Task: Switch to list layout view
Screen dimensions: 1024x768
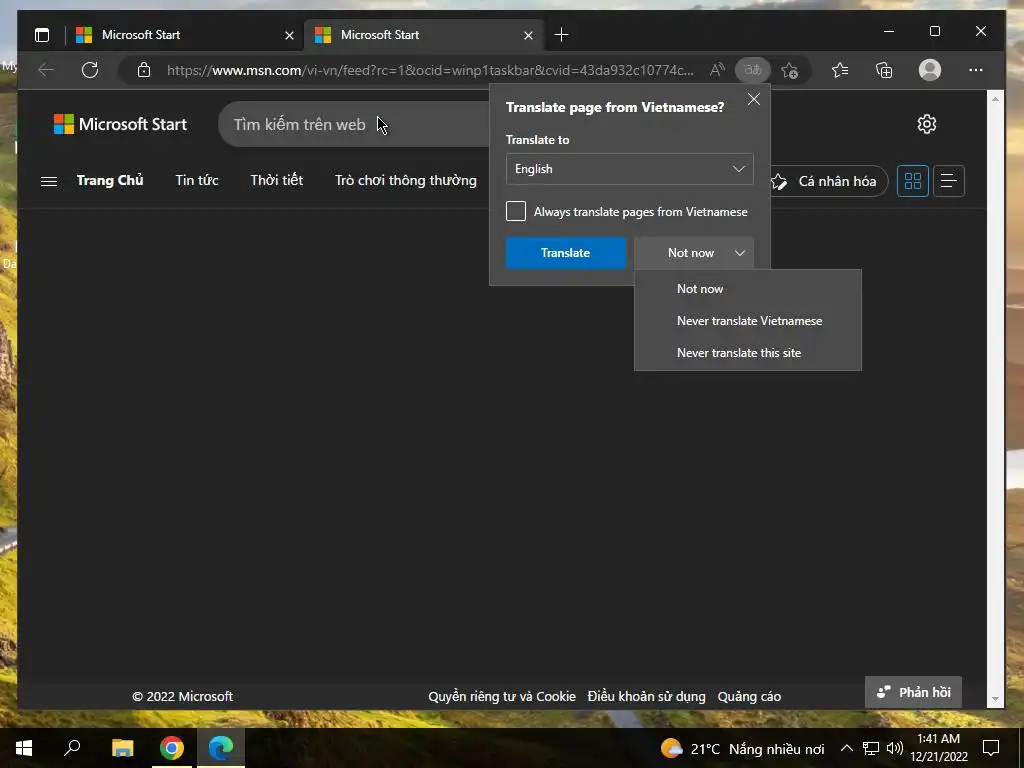Action: point(948,181)
